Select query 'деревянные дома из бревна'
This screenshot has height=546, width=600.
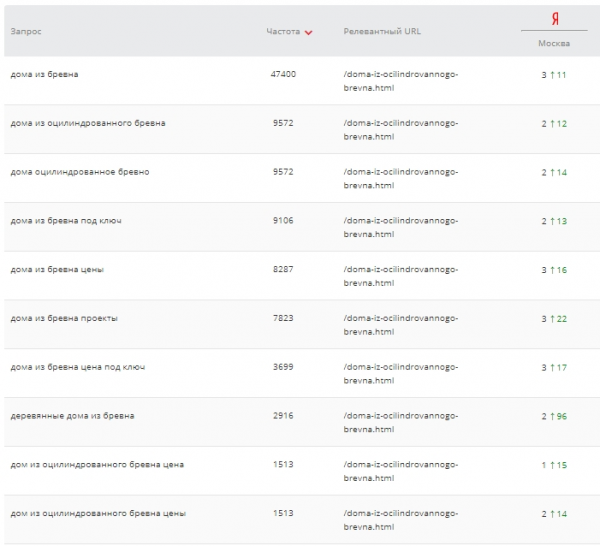click(x=72, y=416)
